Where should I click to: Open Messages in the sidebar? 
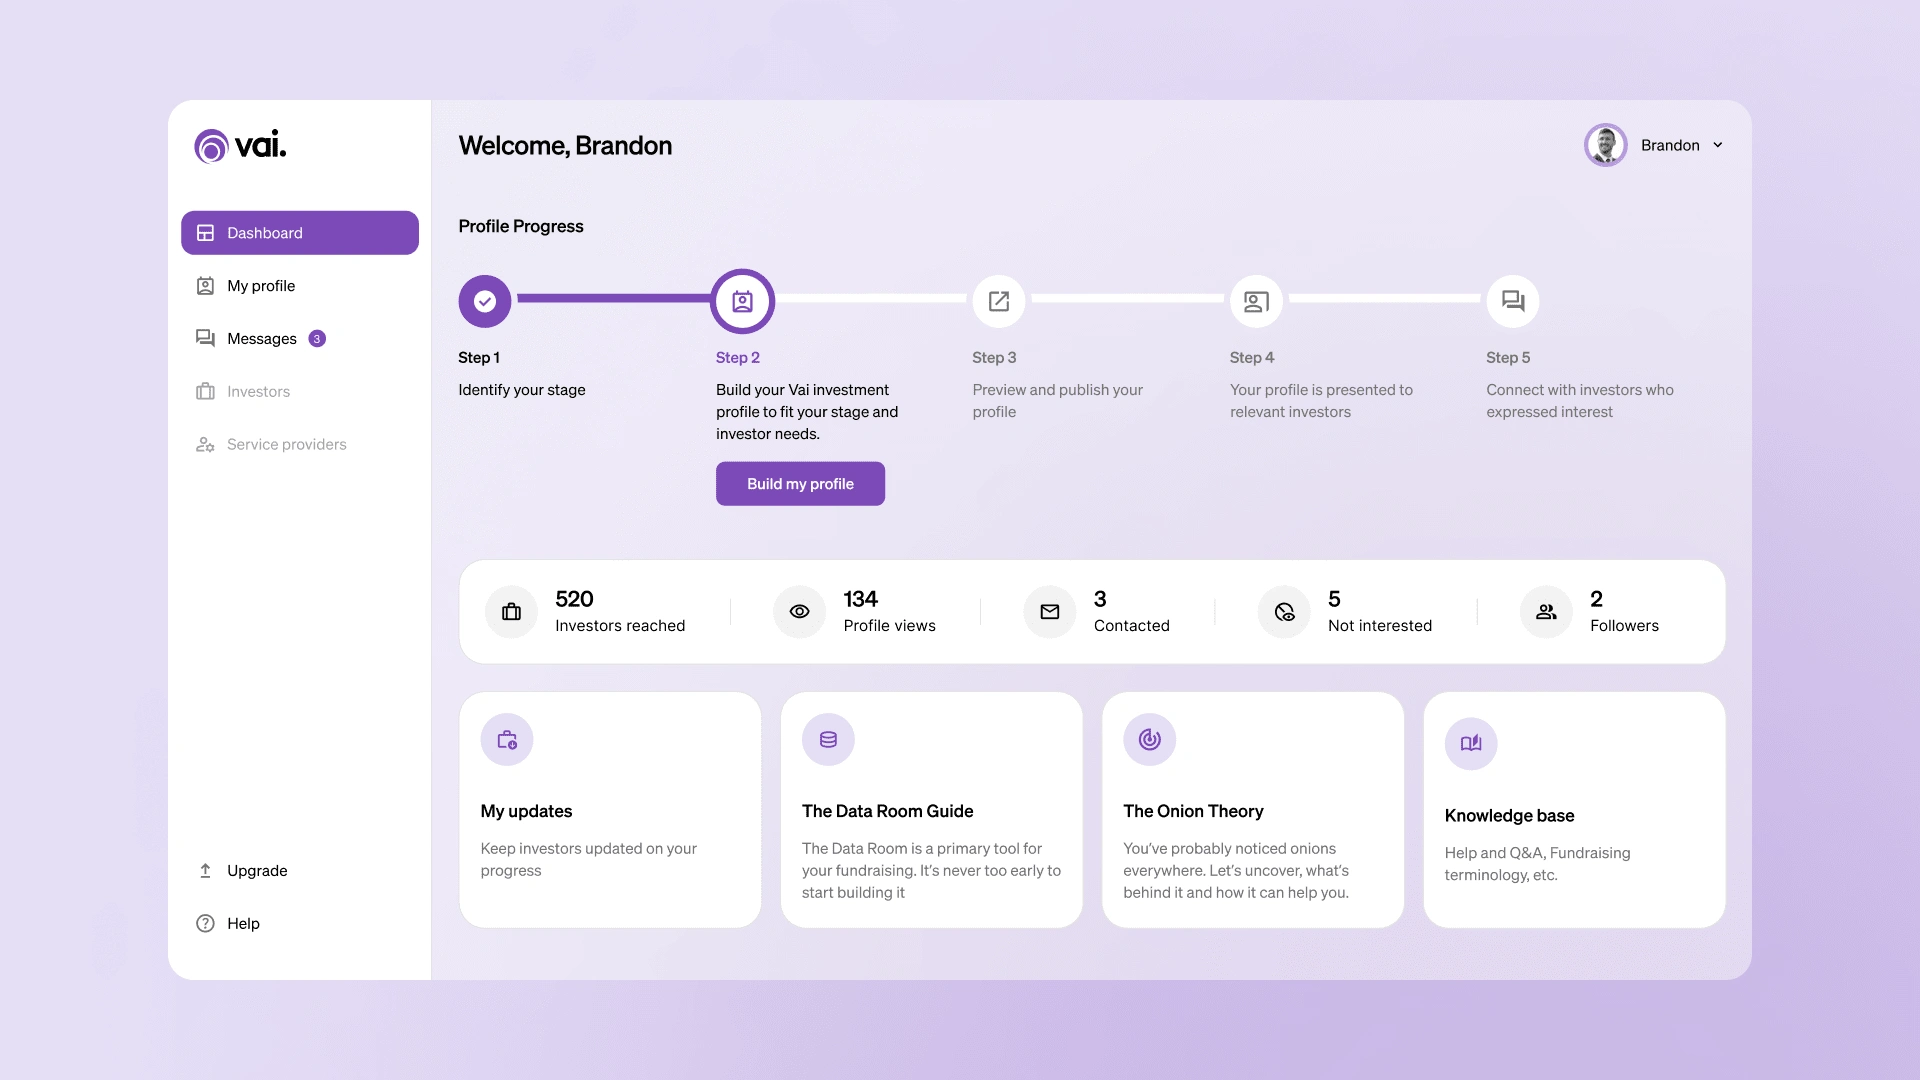pyautogui.click(x=262, y=339)
